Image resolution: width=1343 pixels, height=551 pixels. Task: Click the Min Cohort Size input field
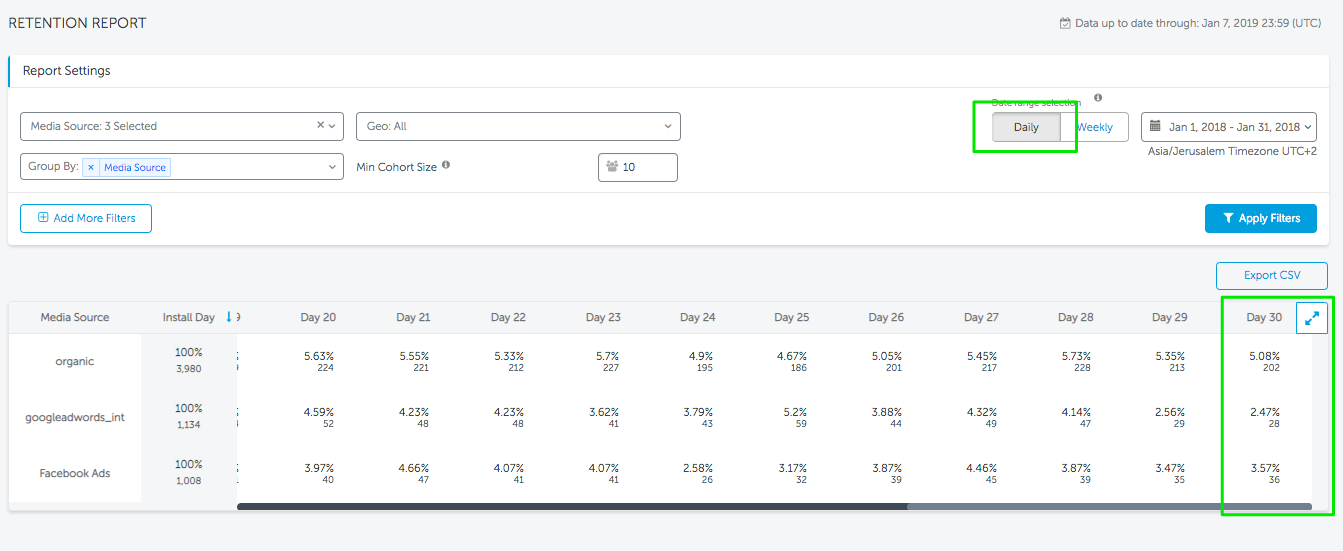647,167
